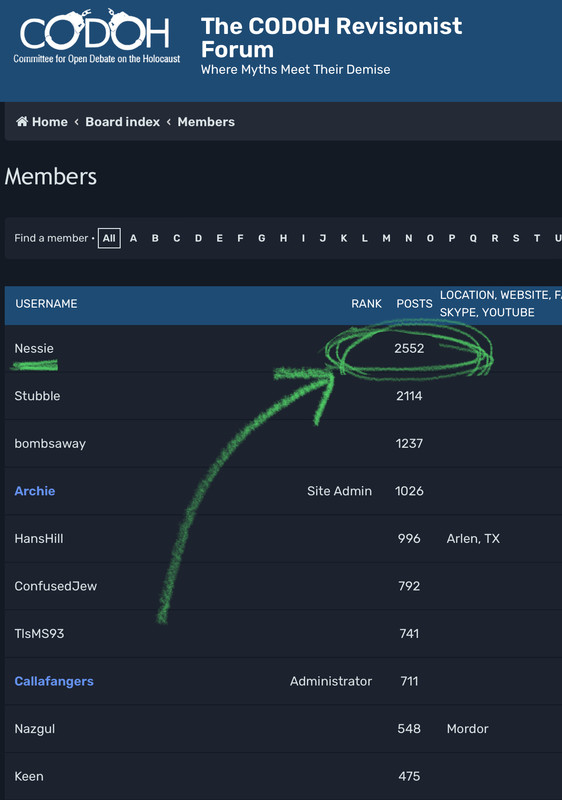Sort table by POSTS column header

click(x=414, y=304)
